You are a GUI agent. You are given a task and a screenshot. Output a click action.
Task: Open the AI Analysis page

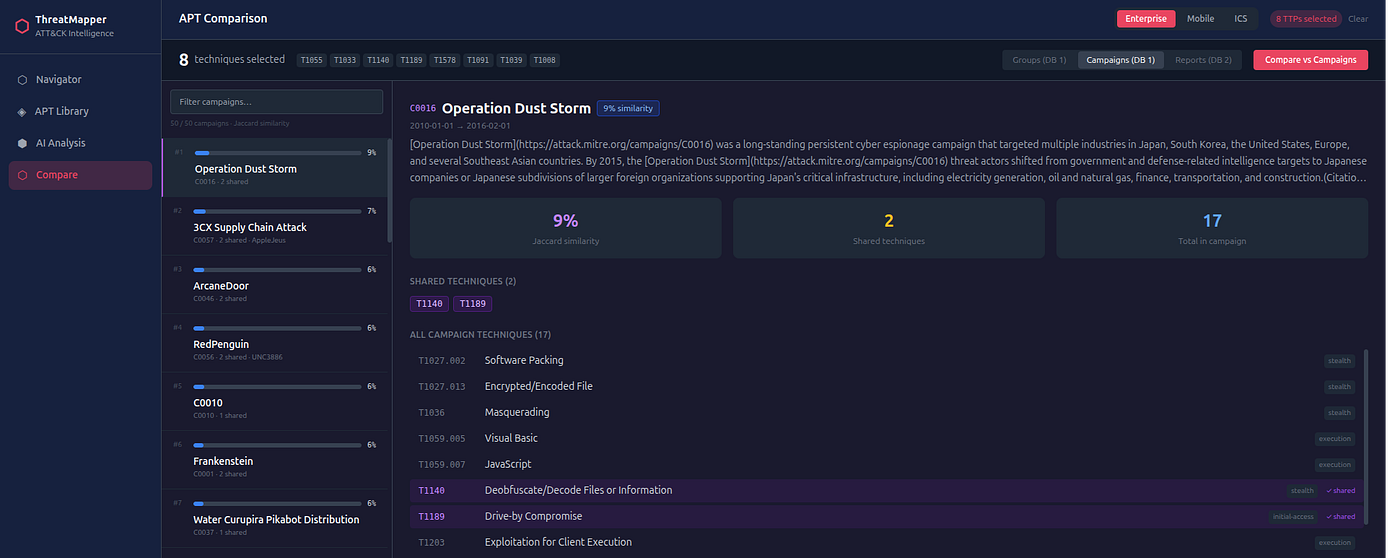pyautogui.click(x=80, y=143)
